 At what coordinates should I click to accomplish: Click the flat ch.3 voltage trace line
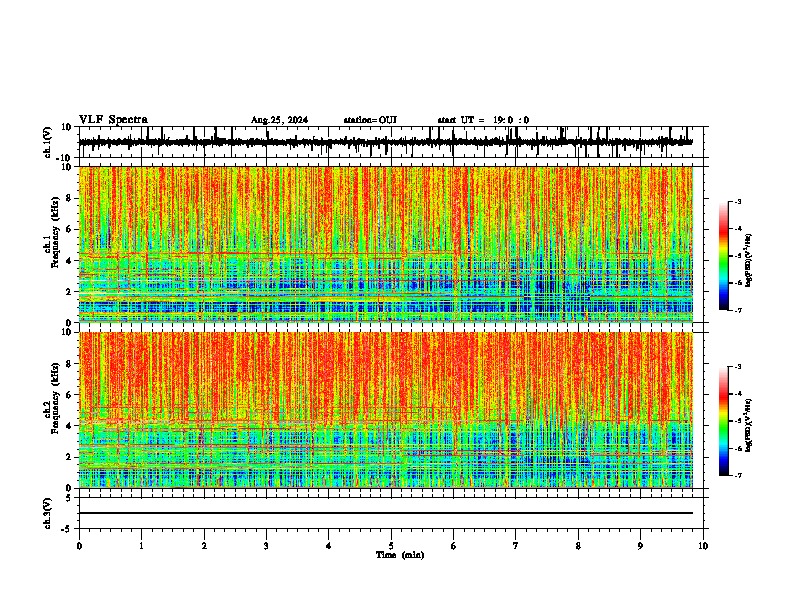(386, 513)
